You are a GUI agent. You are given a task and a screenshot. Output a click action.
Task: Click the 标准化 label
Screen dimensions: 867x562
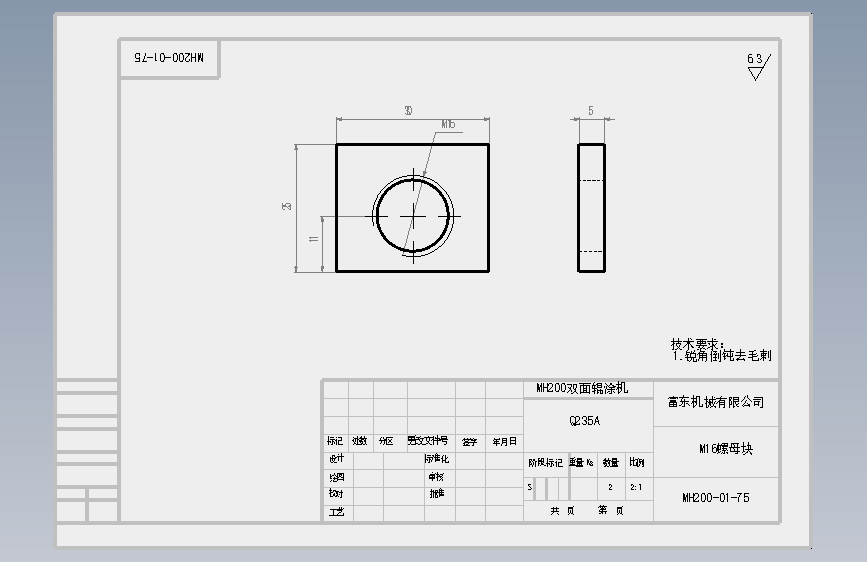point(436,459)
